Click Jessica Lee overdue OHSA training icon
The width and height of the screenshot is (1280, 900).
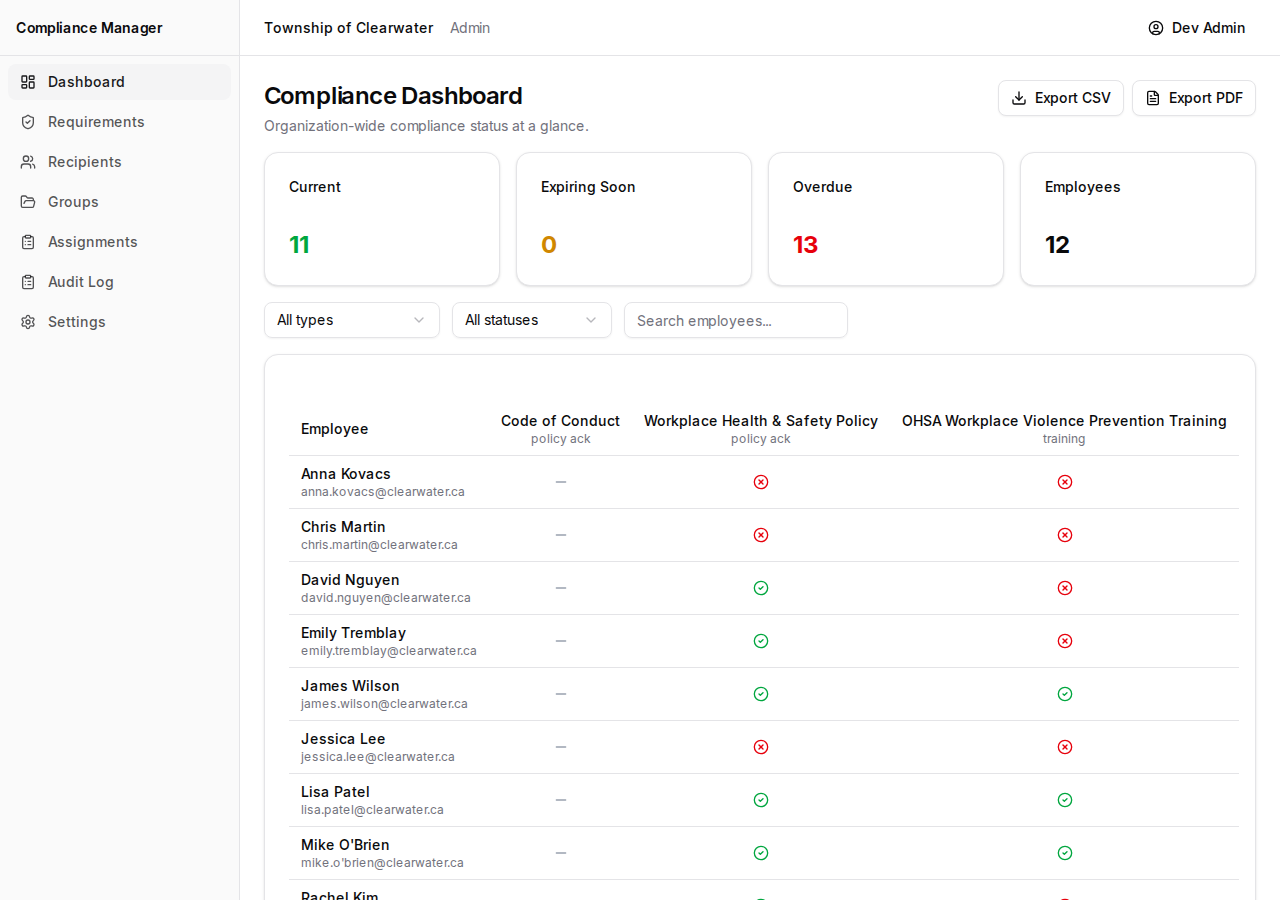(x=1065, y=747)
